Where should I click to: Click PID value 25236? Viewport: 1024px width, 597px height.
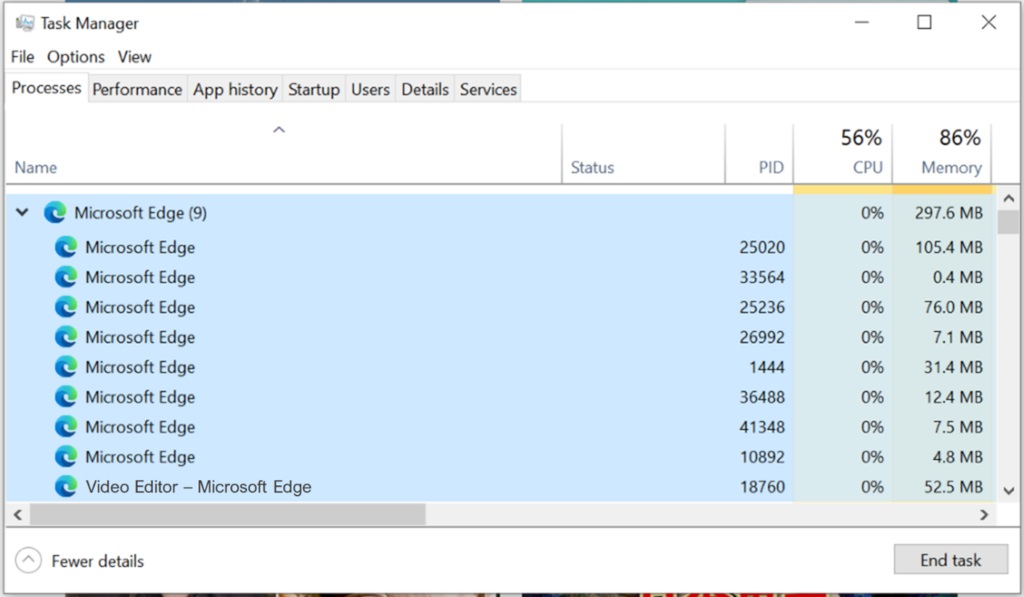(x=762, y=308)
